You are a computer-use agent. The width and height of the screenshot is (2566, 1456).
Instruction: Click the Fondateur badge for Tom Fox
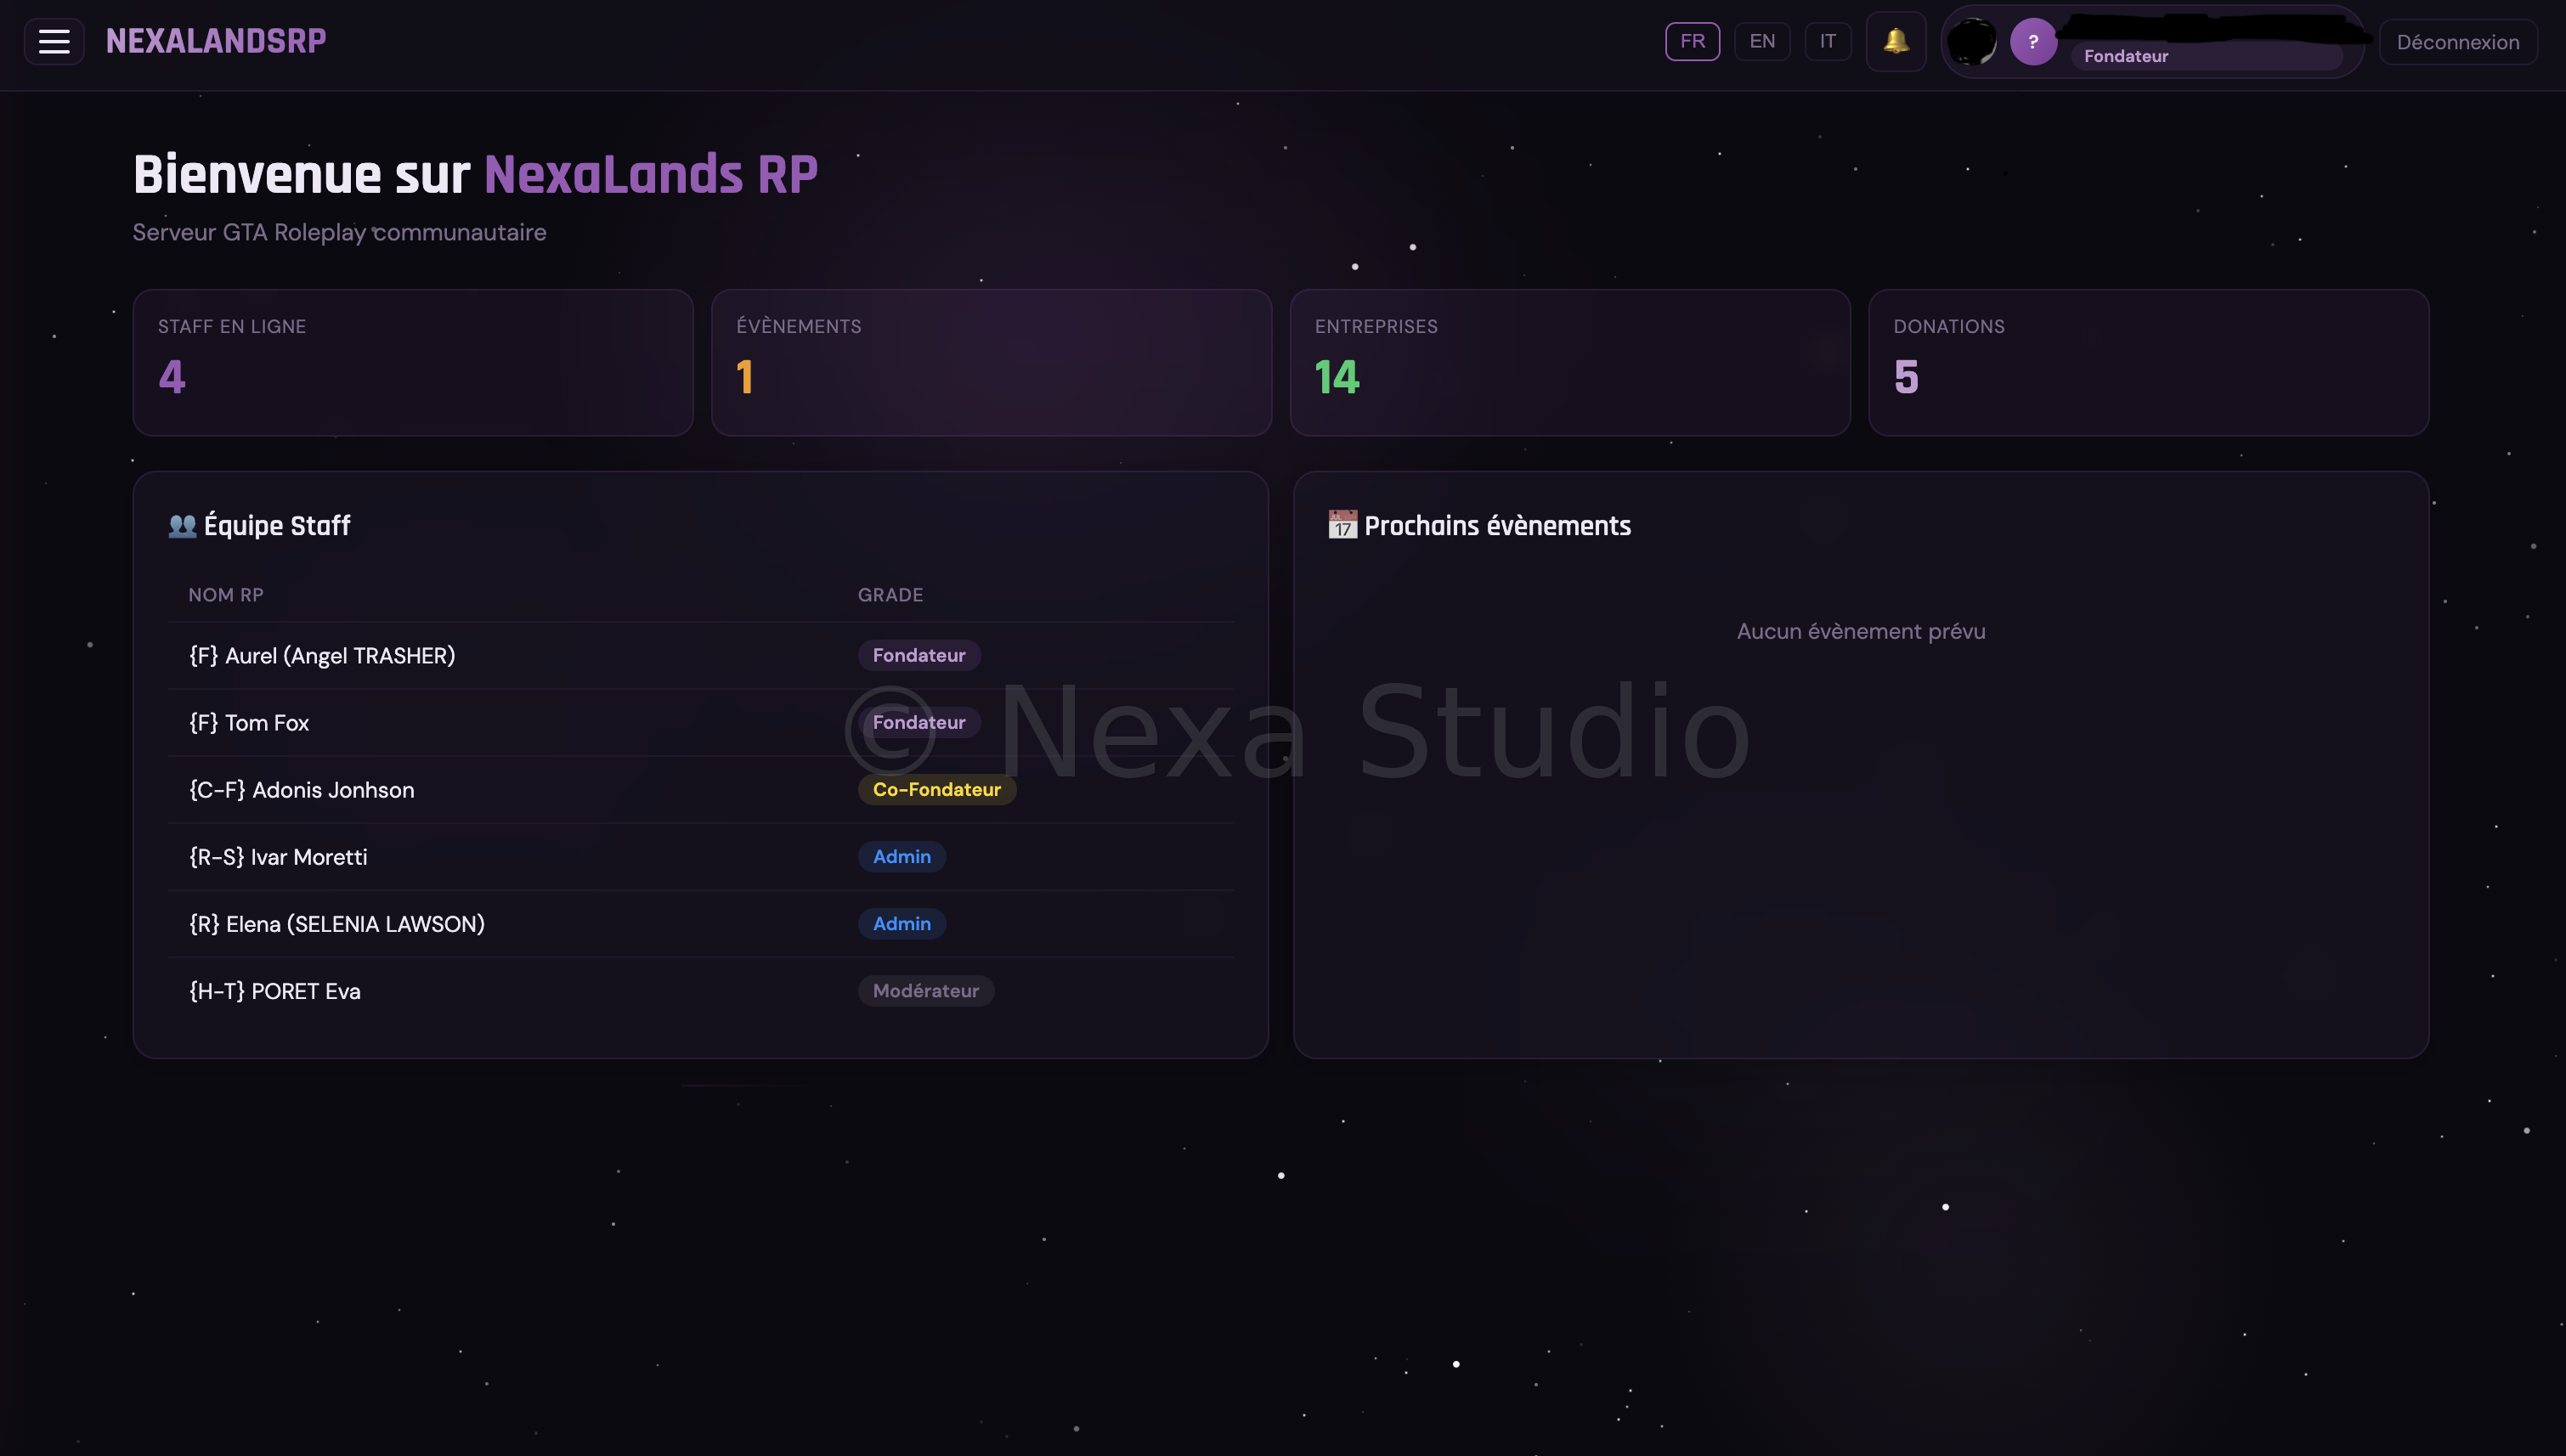(x=919, y=722)
